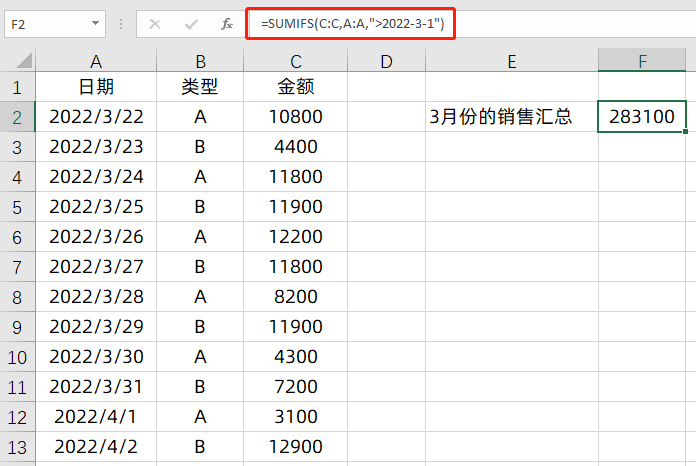Click type cell A in row 2
The width and height of the screenshot is (696, 466).
[200, 117]
